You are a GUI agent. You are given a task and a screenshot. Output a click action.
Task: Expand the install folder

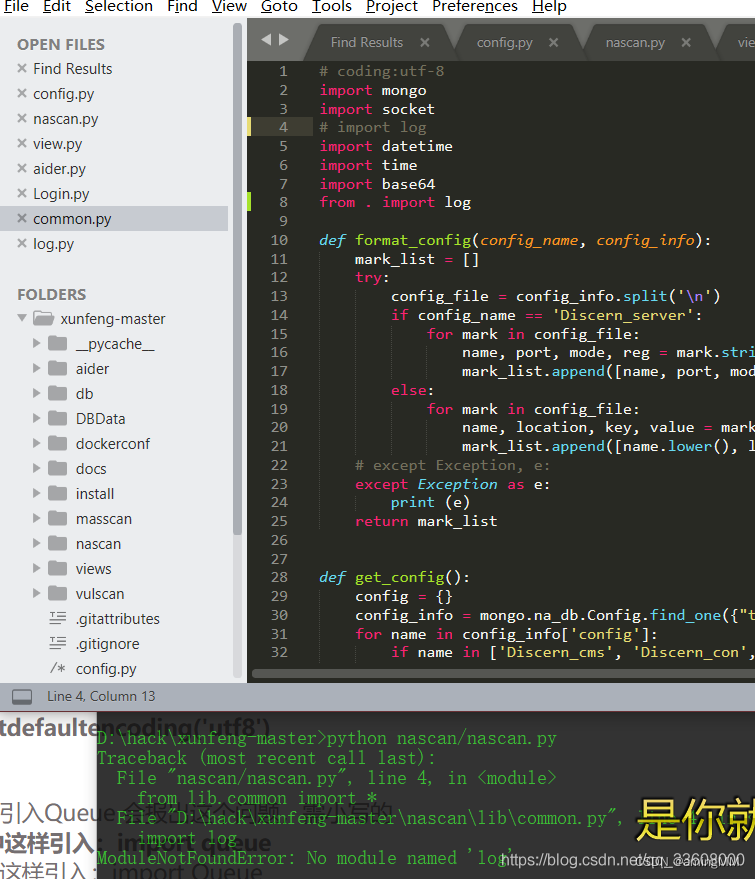click(36, 493)
